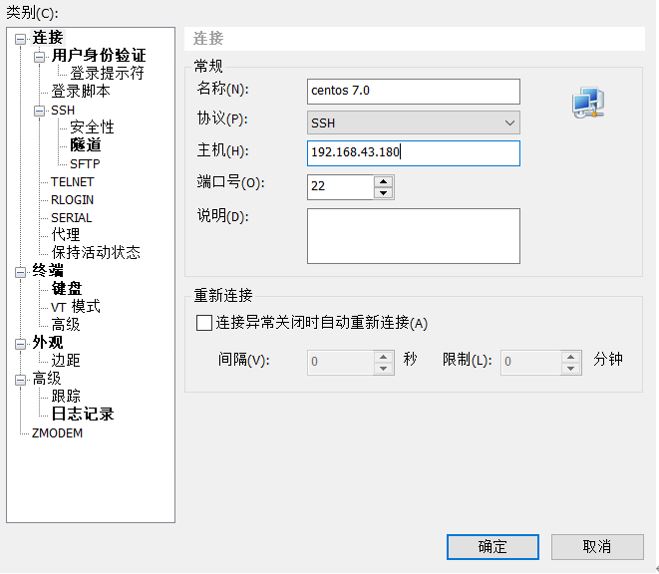This screenshot has width=659, height=574.
Task: Click the 确定 button
Action: pyautogui.click(x=493, y=547)
